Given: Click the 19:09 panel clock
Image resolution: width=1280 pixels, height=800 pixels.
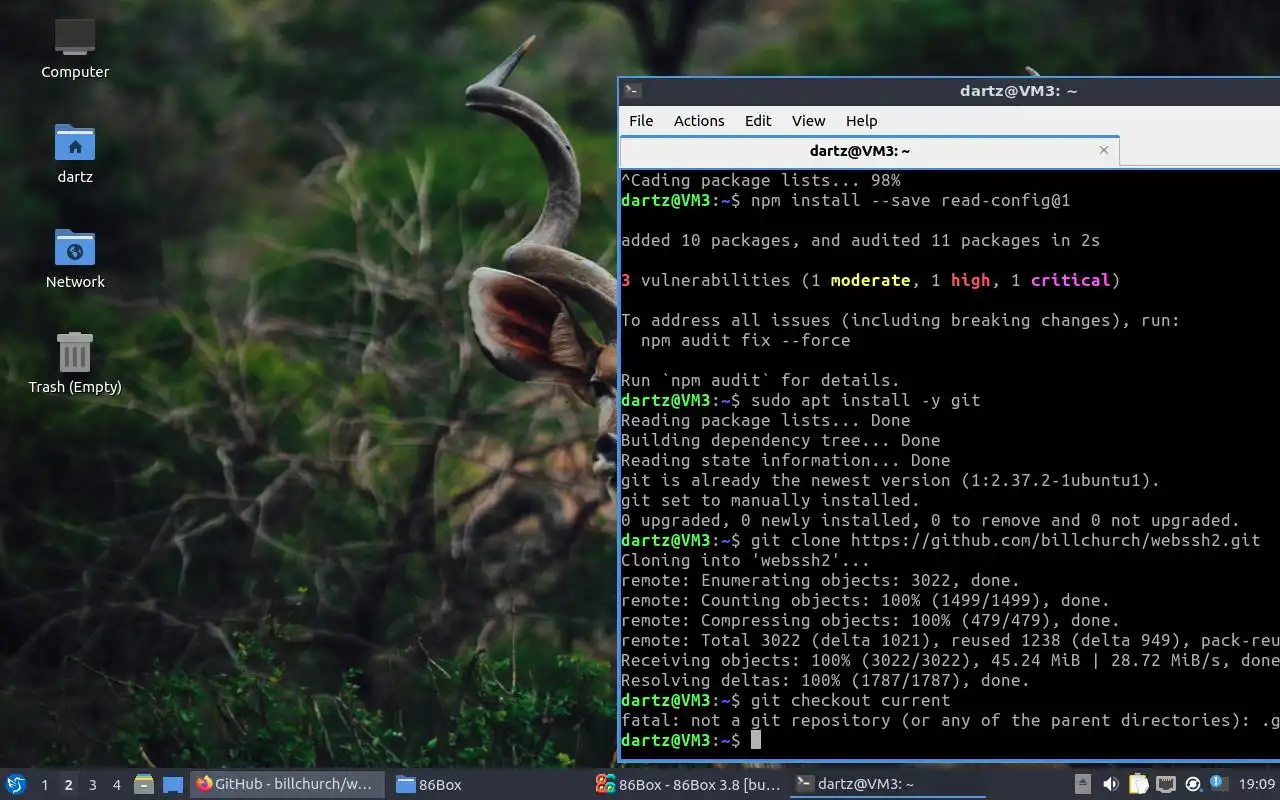Looking at the screenshot, I should pyautogui.click(x=1257, y=784).
